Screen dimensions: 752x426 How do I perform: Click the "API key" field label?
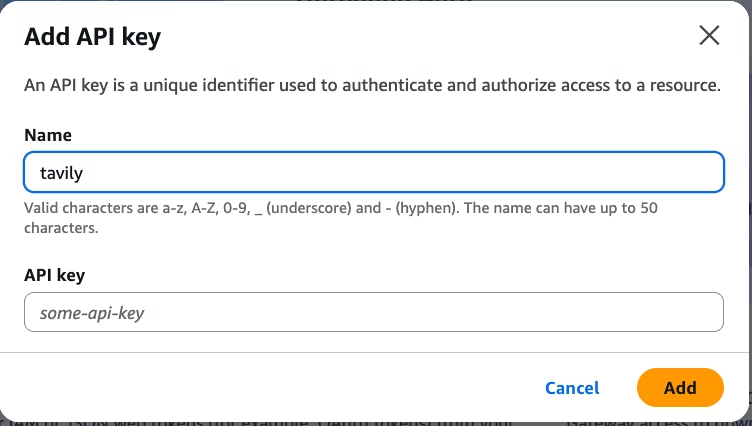coord(55,275)
